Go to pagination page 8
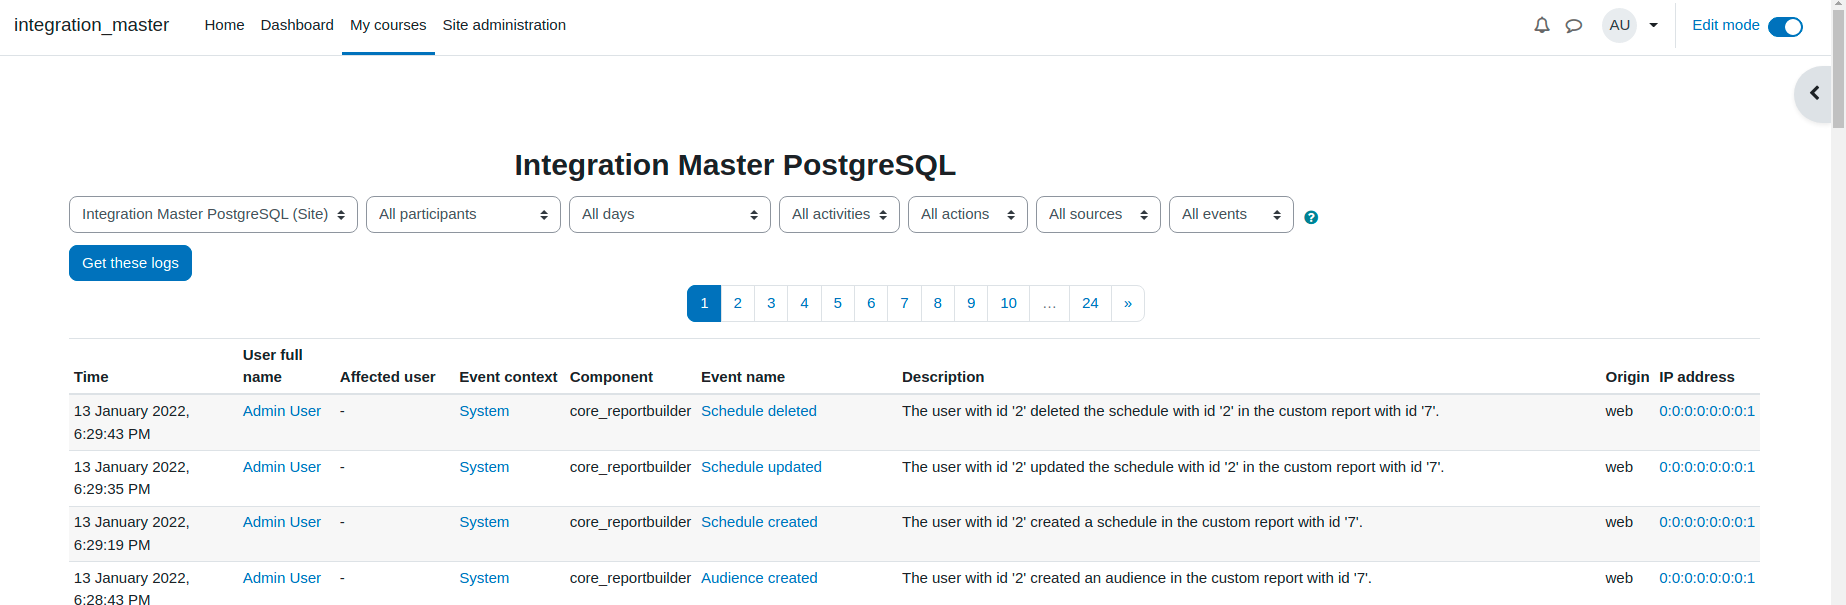 938,303
